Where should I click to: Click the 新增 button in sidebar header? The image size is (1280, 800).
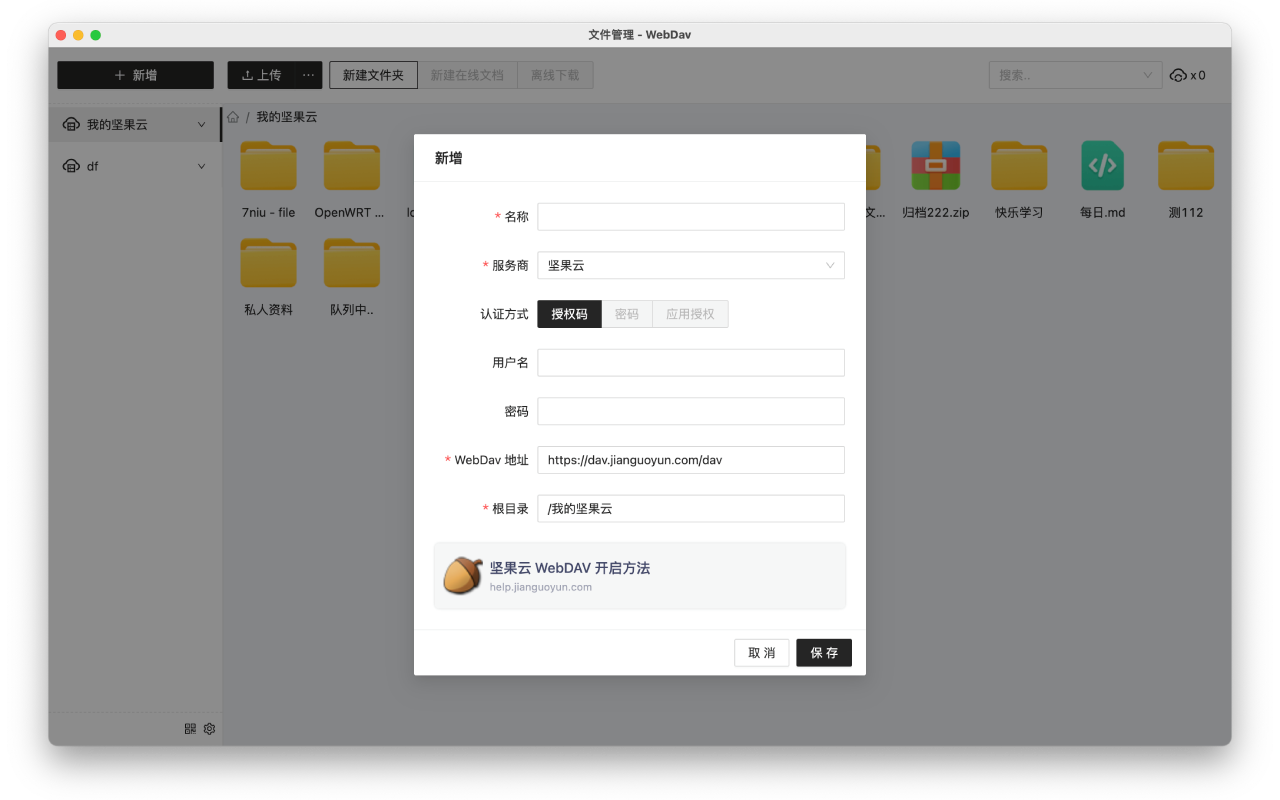[135, 75]
